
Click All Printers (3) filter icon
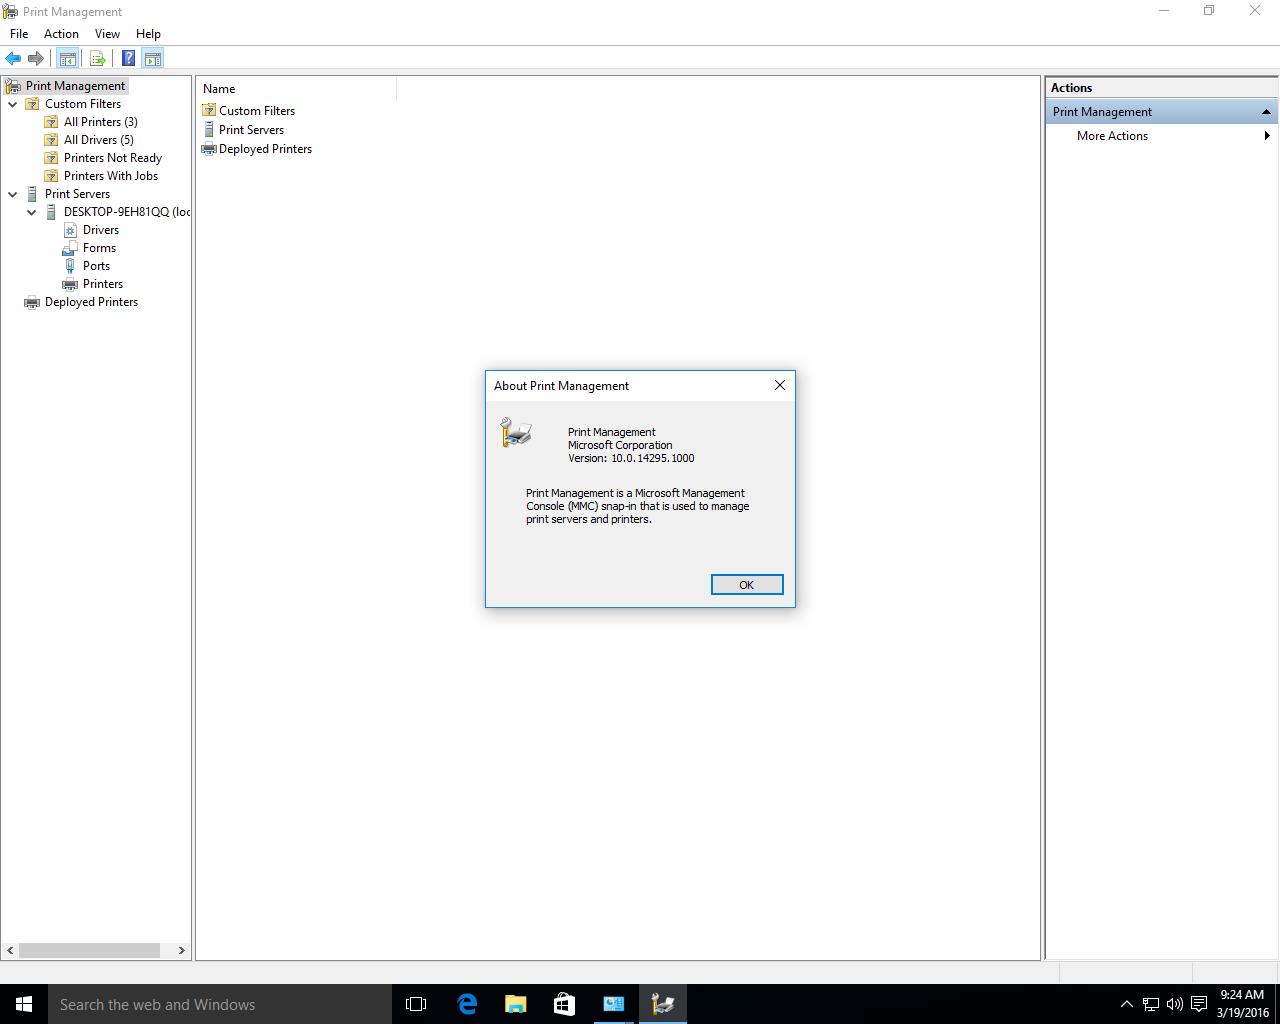coord(51,122)
